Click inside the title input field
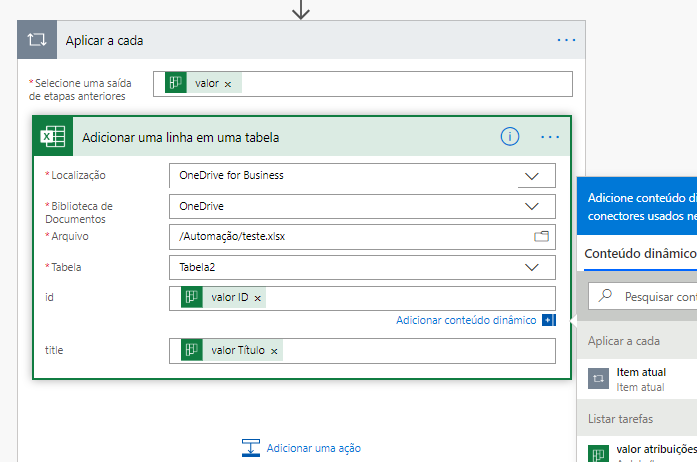This screenshot has width=697, height=462. click(362, 351)
